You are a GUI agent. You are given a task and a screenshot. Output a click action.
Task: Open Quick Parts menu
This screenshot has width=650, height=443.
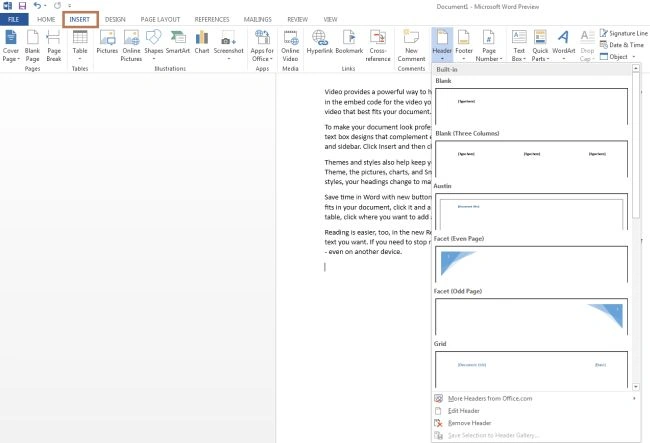pos(540,46)
